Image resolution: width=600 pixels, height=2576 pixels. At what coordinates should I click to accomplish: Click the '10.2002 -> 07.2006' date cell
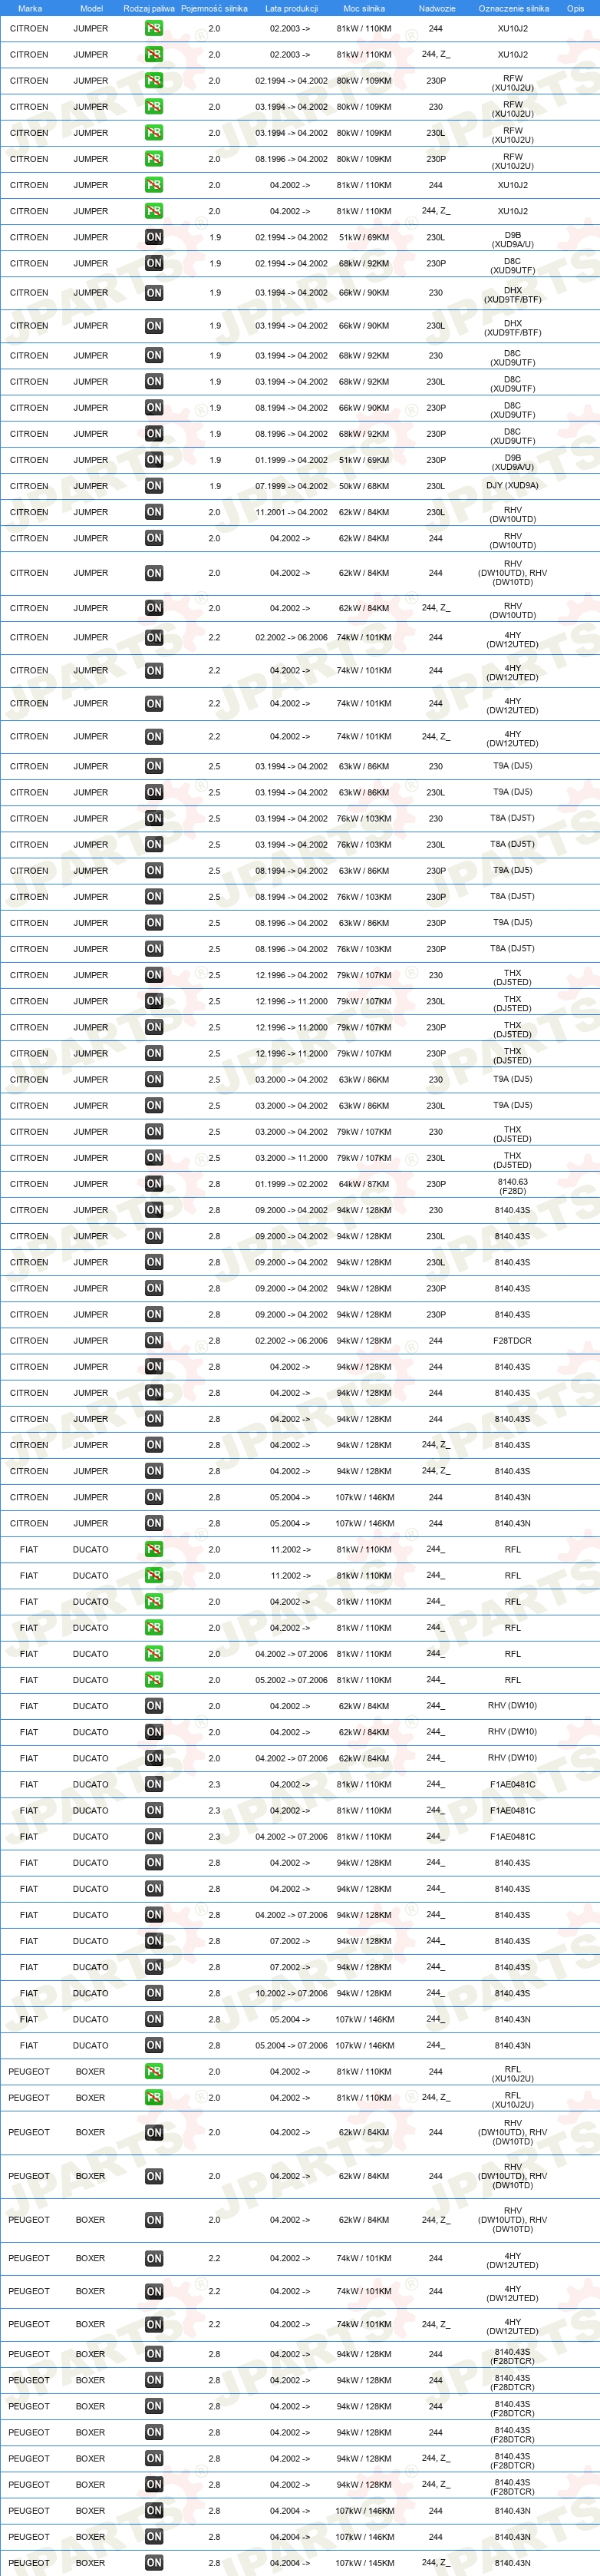(x=291, y=1993)
